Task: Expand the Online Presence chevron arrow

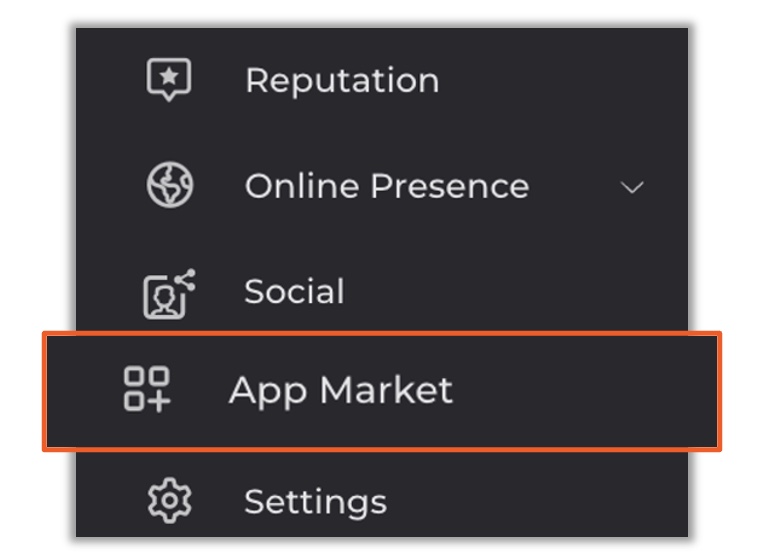Action: 632,187
